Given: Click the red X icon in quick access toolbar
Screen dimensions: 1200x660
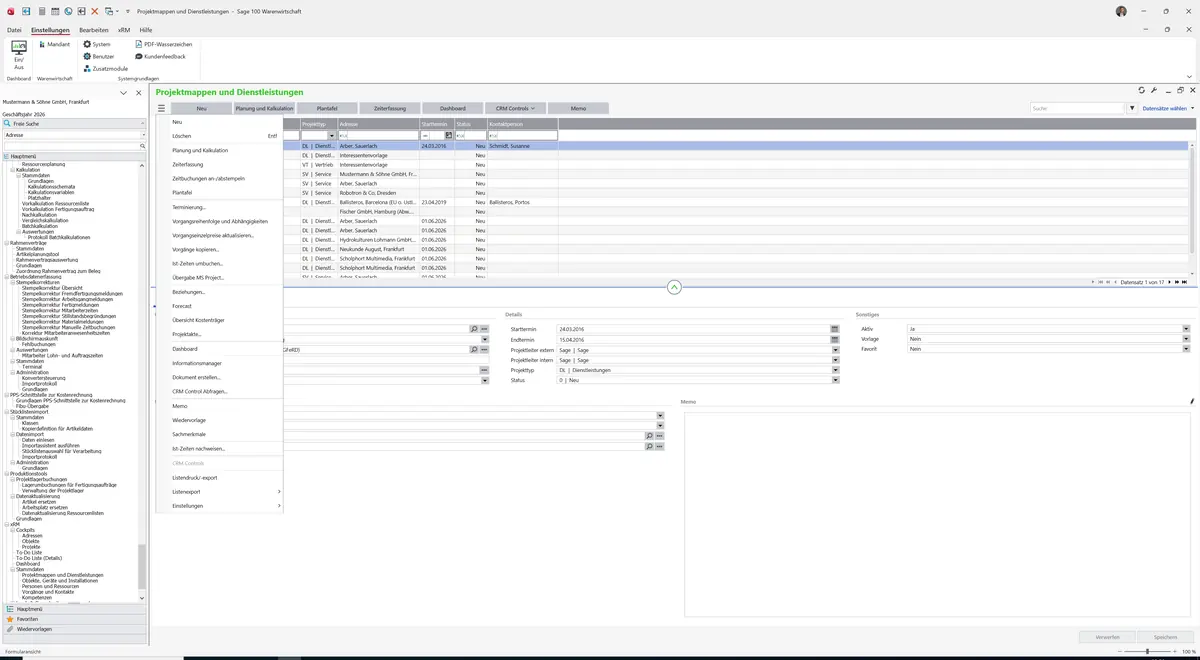Looking at the screenshot, I should tap(95, 11).
